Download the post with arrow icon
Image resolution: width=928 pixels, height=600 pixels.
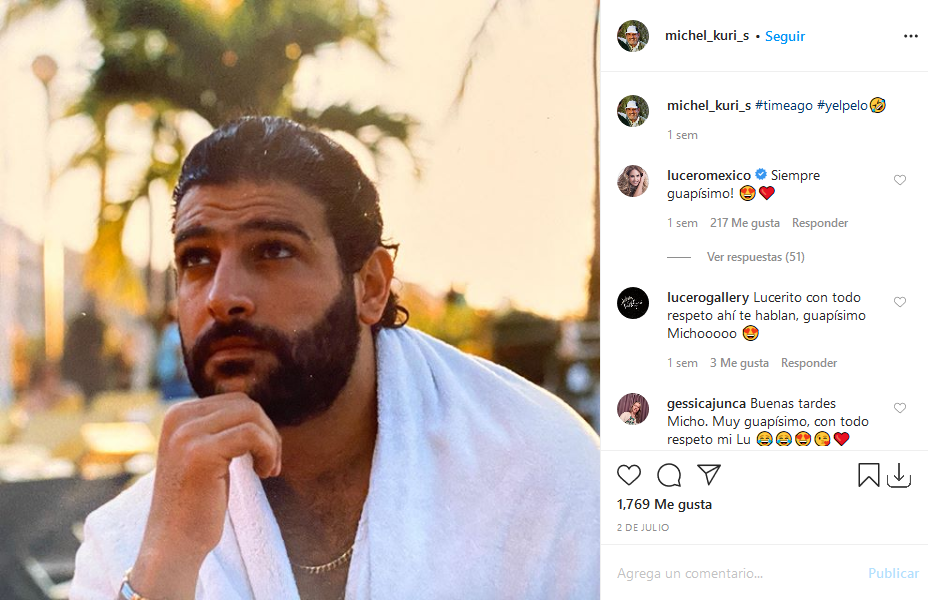[x=899, y=475]
